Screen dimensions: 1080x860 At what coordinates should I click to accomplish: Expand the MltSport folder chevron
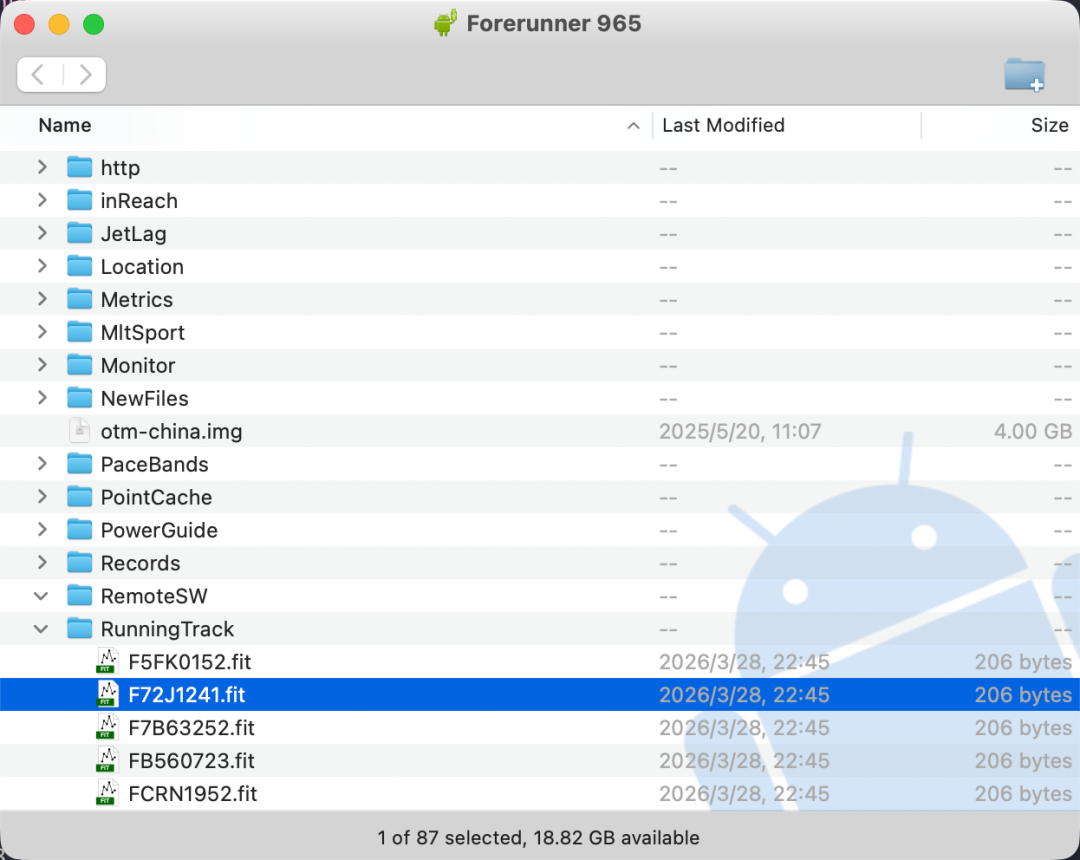(x=42, y=332)
